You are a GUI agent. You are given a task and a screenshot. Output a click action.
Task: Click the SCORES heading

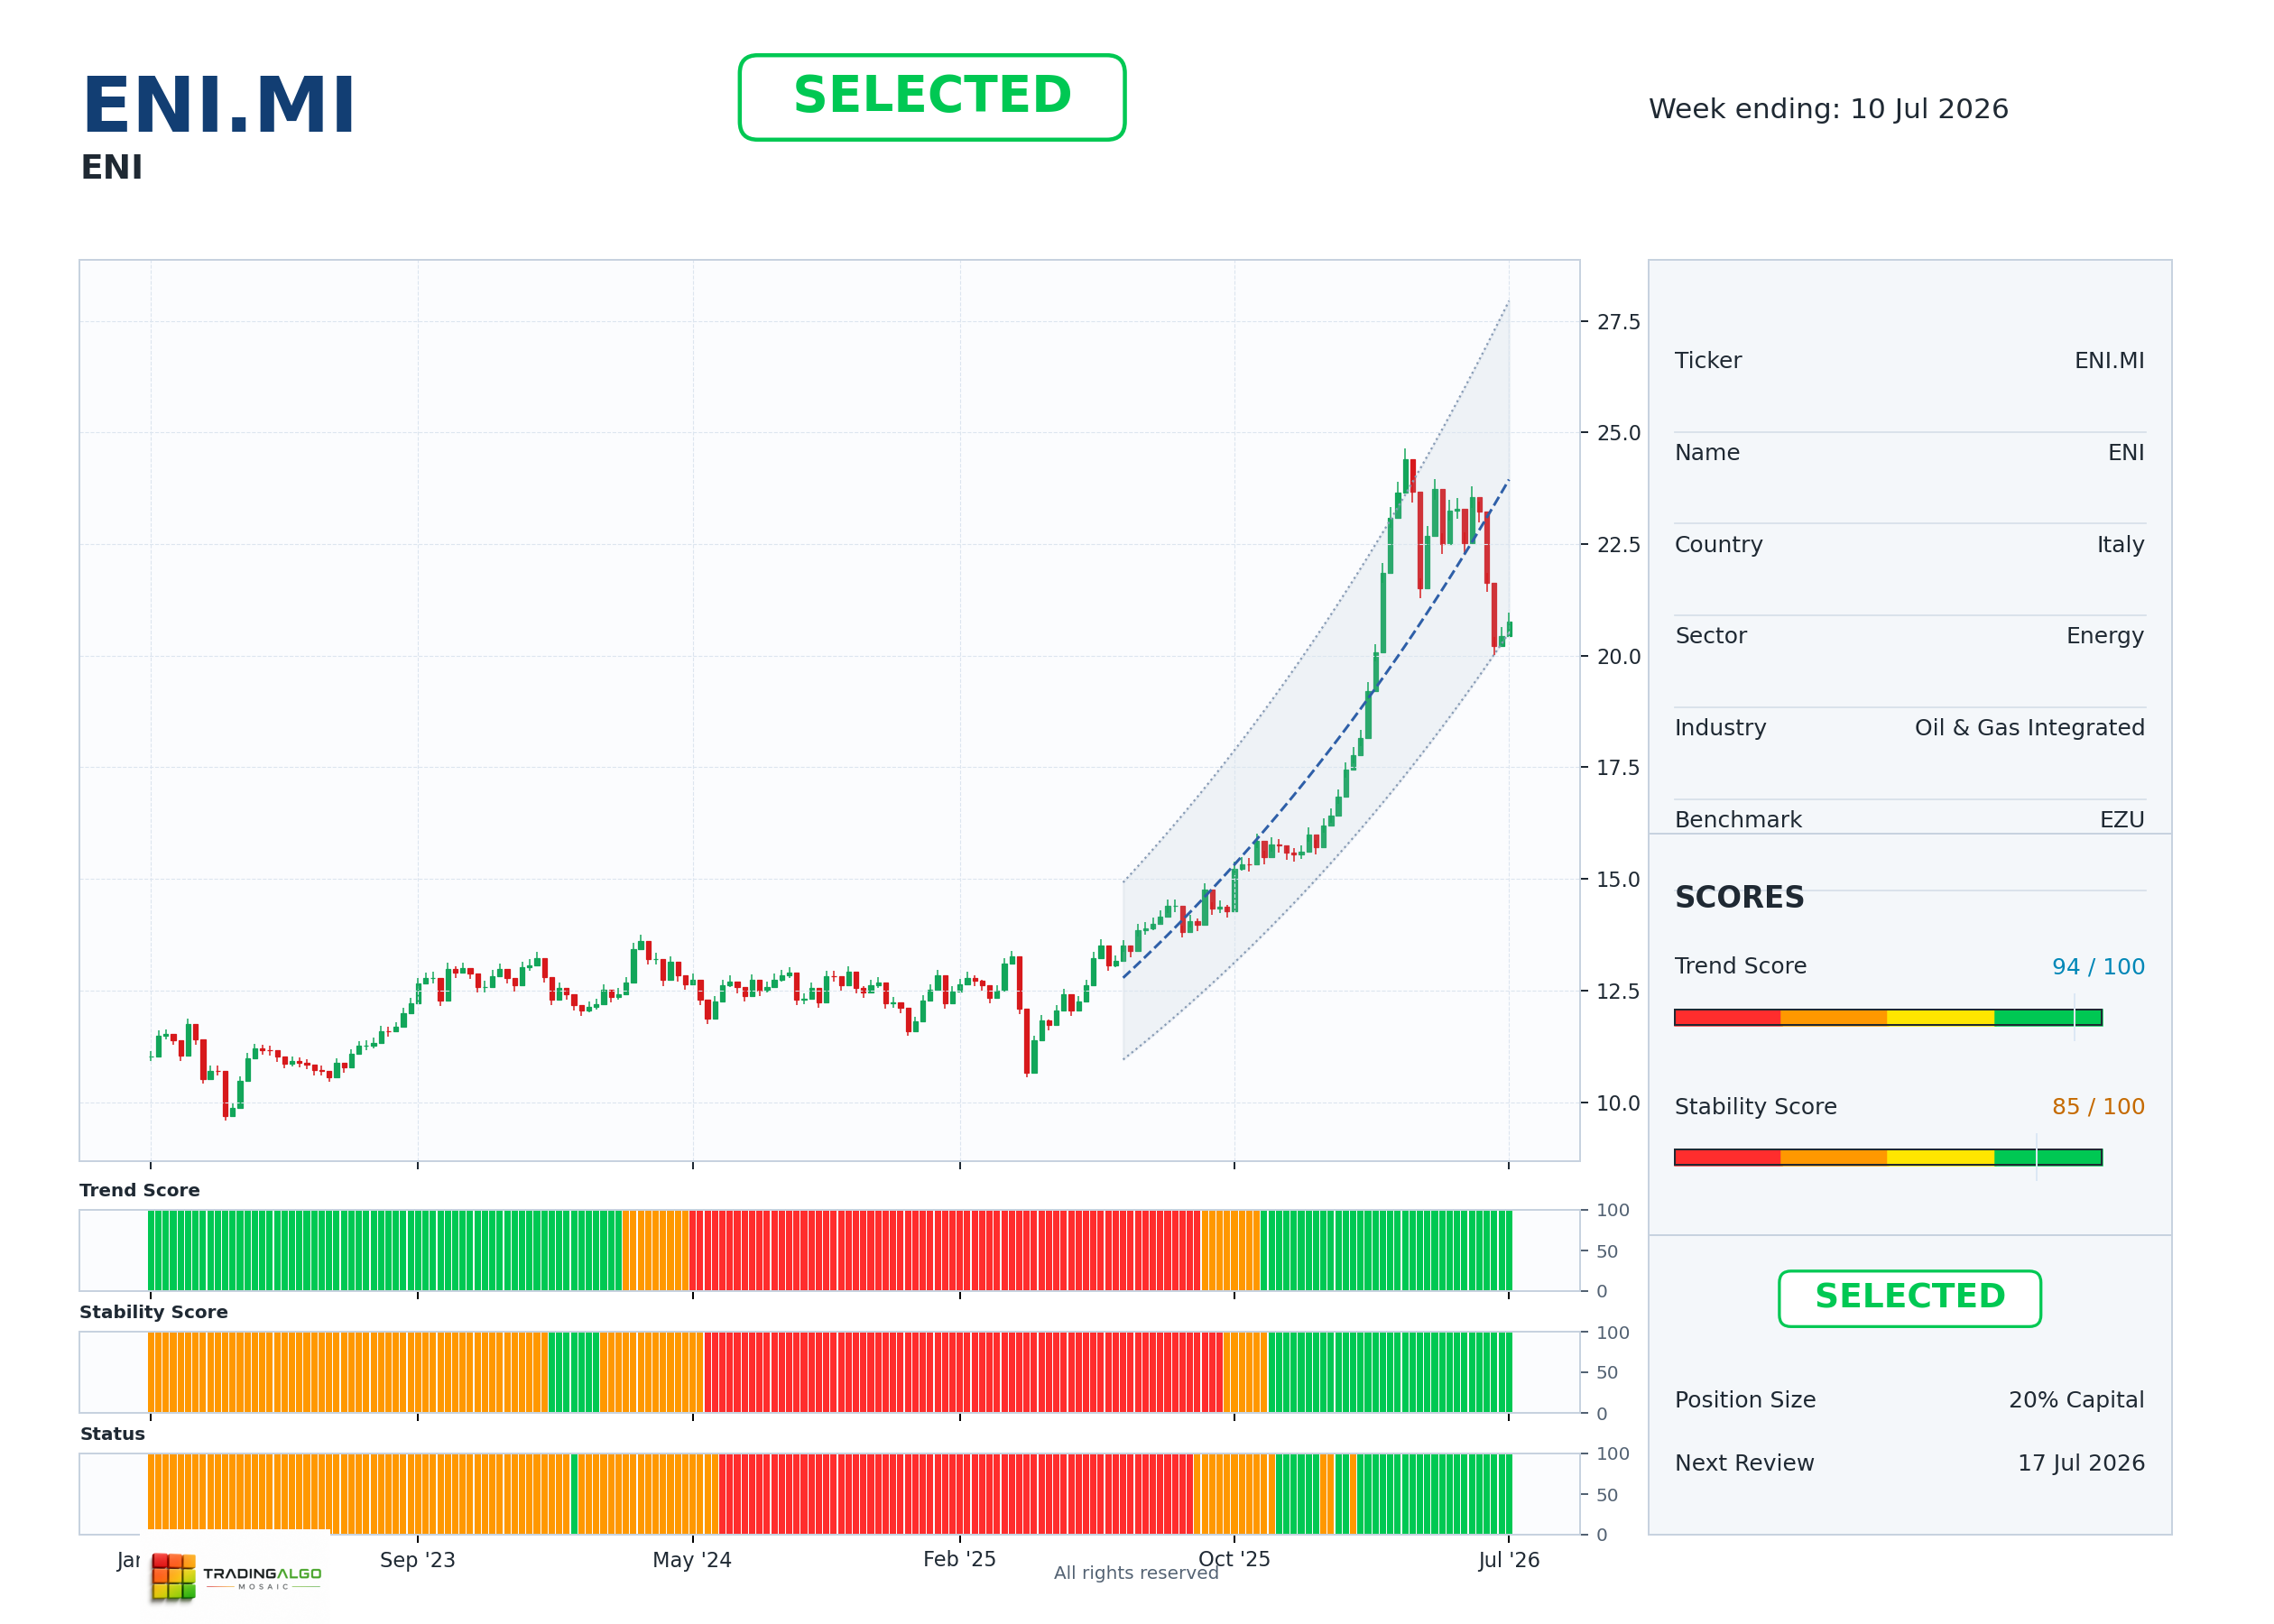[1739, 897]
